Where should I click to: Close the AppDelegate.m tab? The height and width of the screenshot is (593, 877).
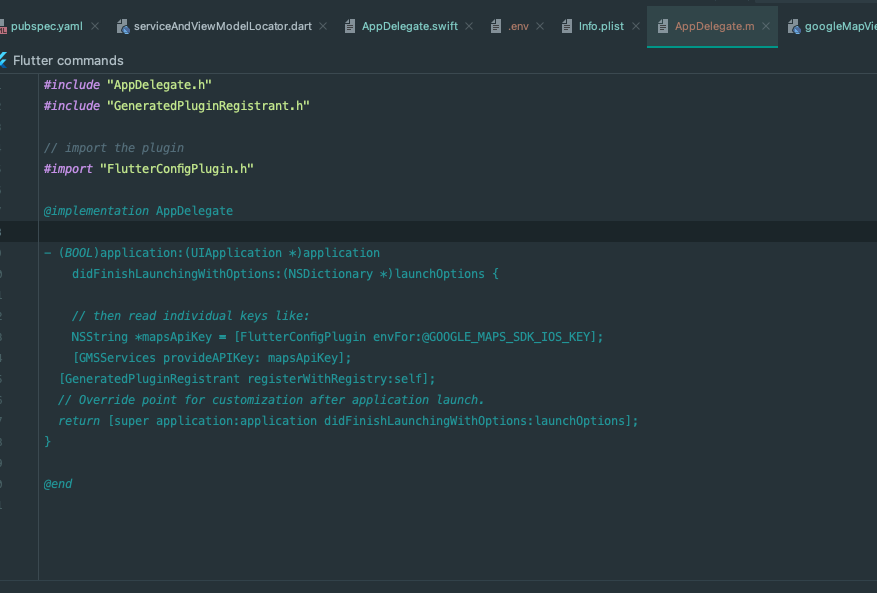pos(765,26)
